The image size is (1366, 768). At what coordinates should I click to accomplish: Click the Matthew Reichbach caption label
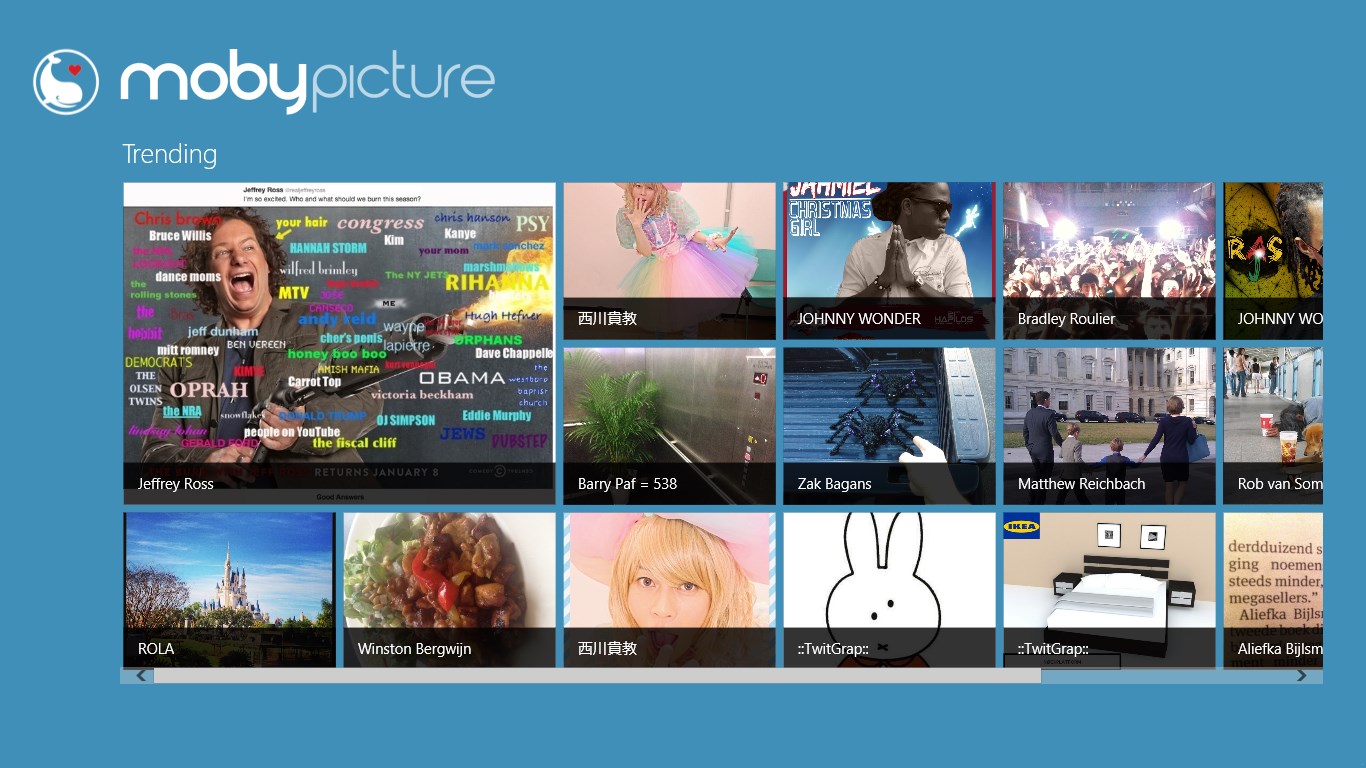1081,484
